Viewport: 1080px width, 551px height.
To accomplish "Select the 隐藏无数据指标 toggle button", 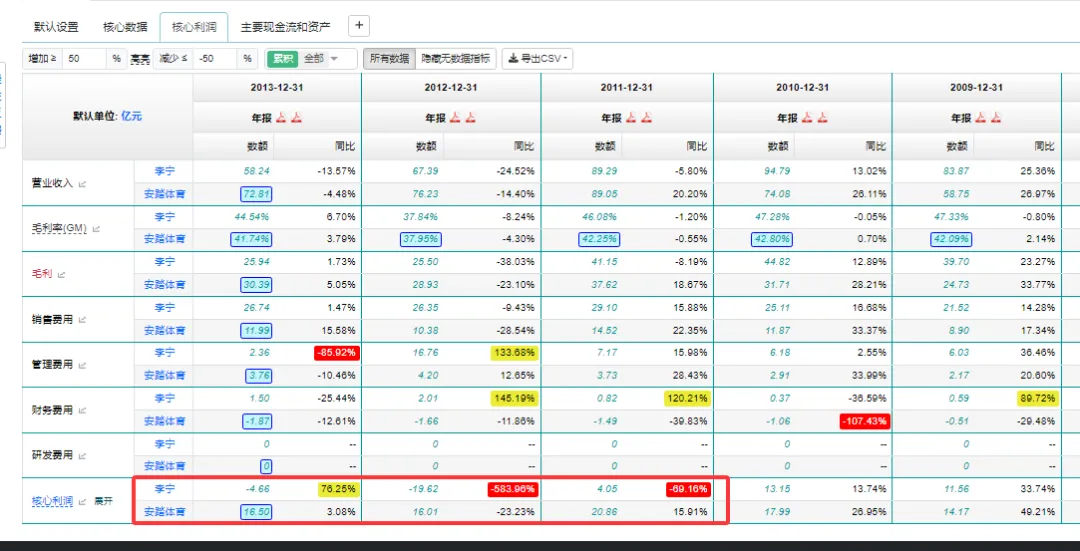I will 456,59.
